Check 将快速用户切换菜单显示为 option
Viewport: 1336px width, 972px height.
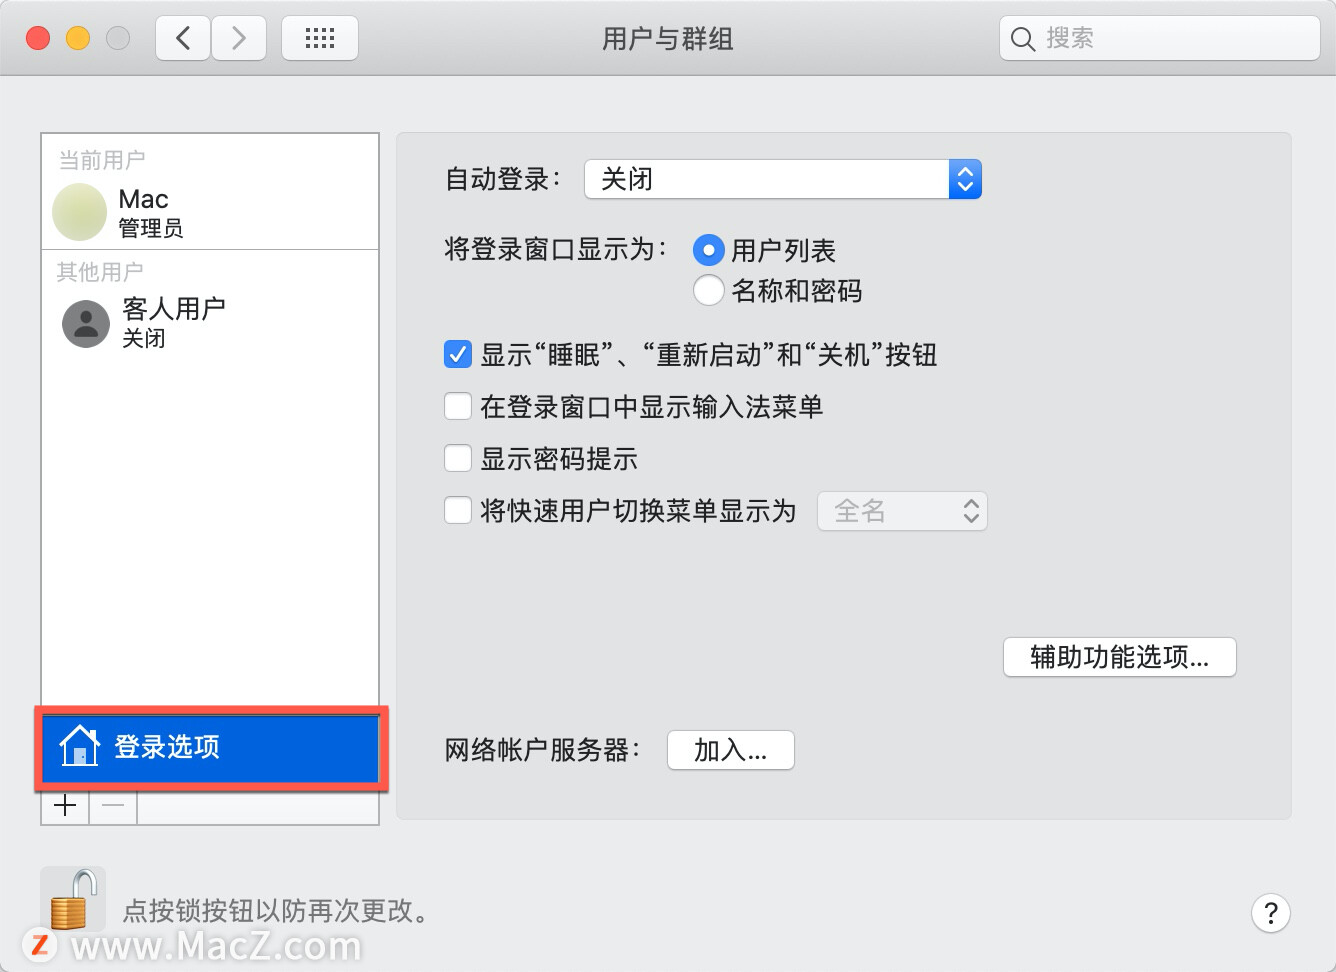(457, 510)
